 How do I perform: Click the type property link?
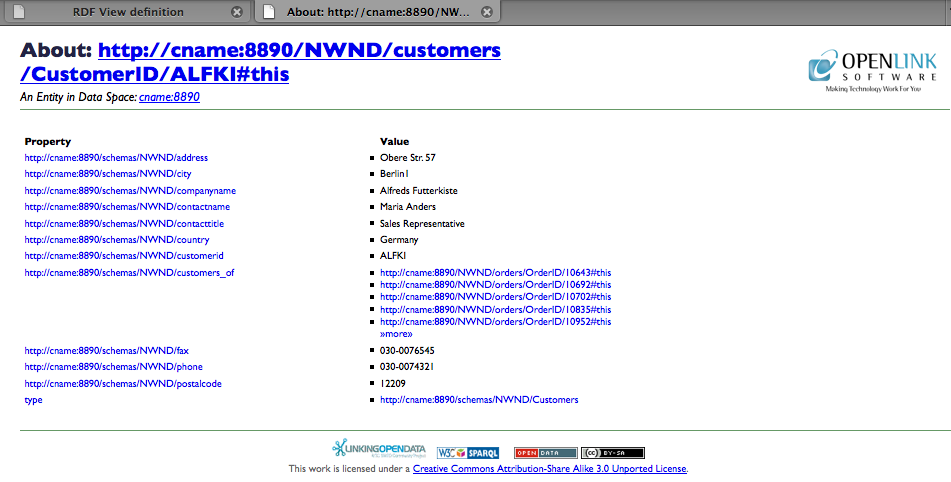[x=34, y=400]
